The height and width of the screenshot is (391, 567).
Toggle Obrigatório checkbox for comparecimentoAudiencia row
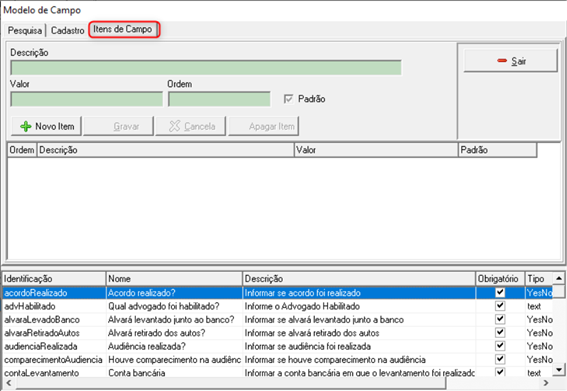[x=500, y=359]
